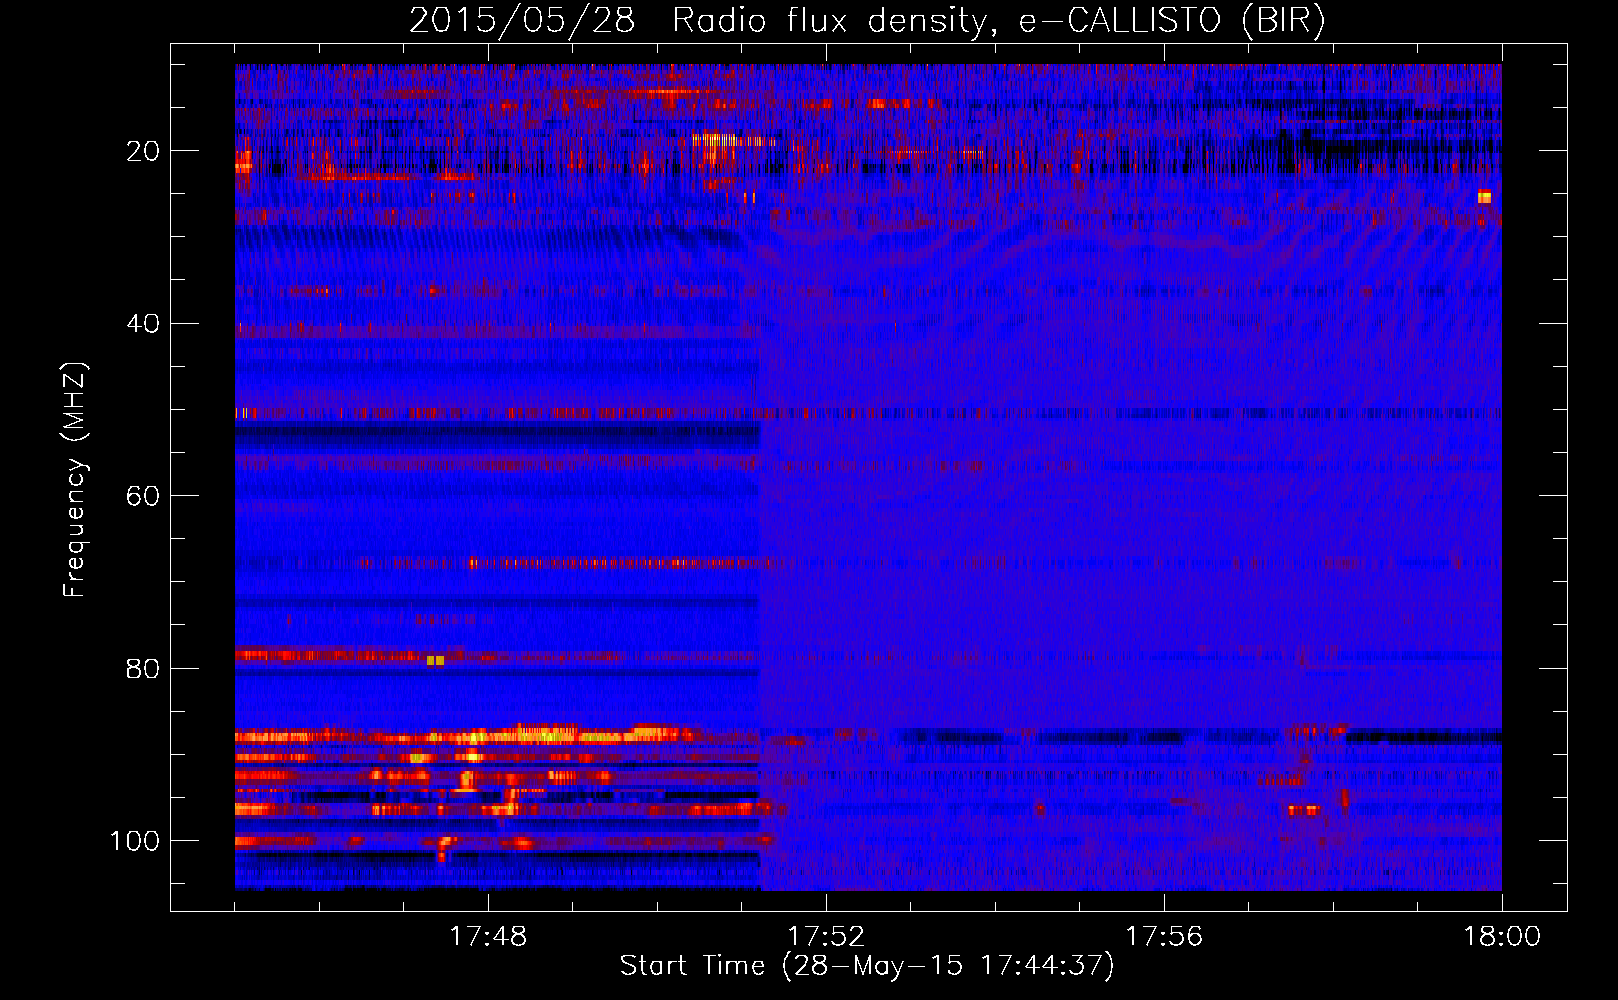The image size is (1618, 1000).
Task: Click the 80 frequency tick label
Action: tap(143, 669)
